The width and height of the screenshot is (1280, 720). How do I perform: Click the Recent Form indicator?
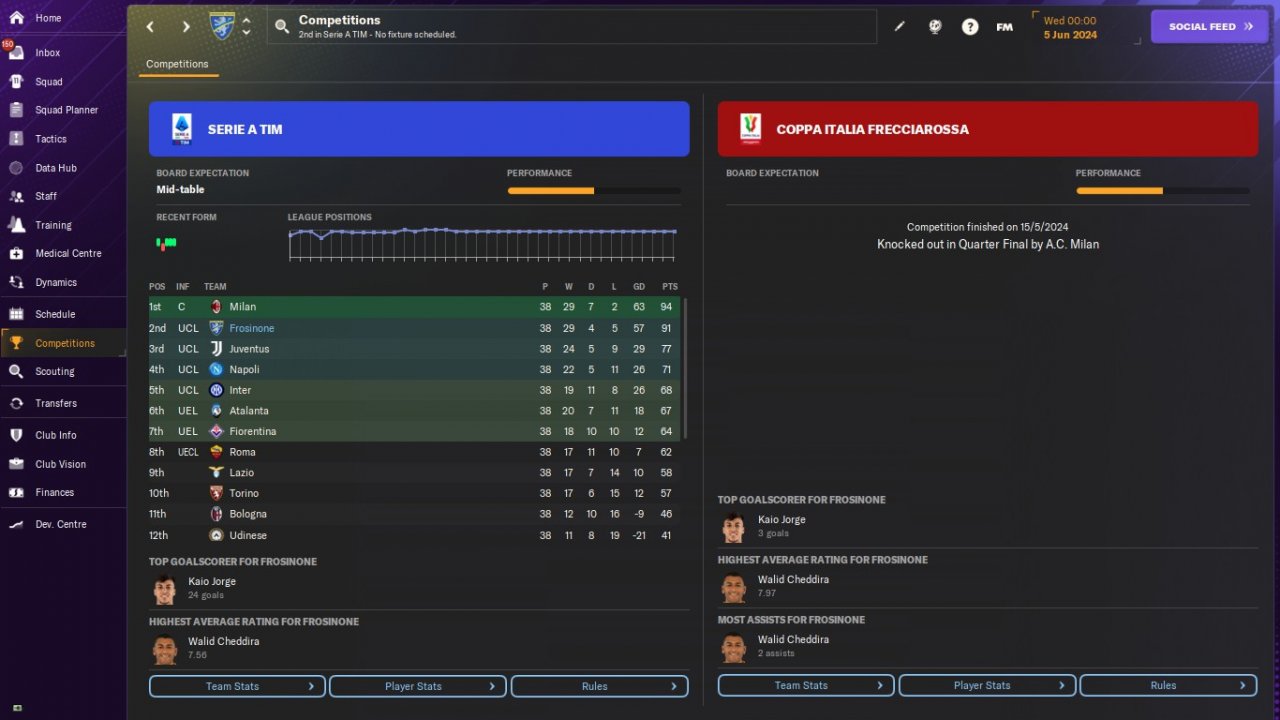coord(166,243)
